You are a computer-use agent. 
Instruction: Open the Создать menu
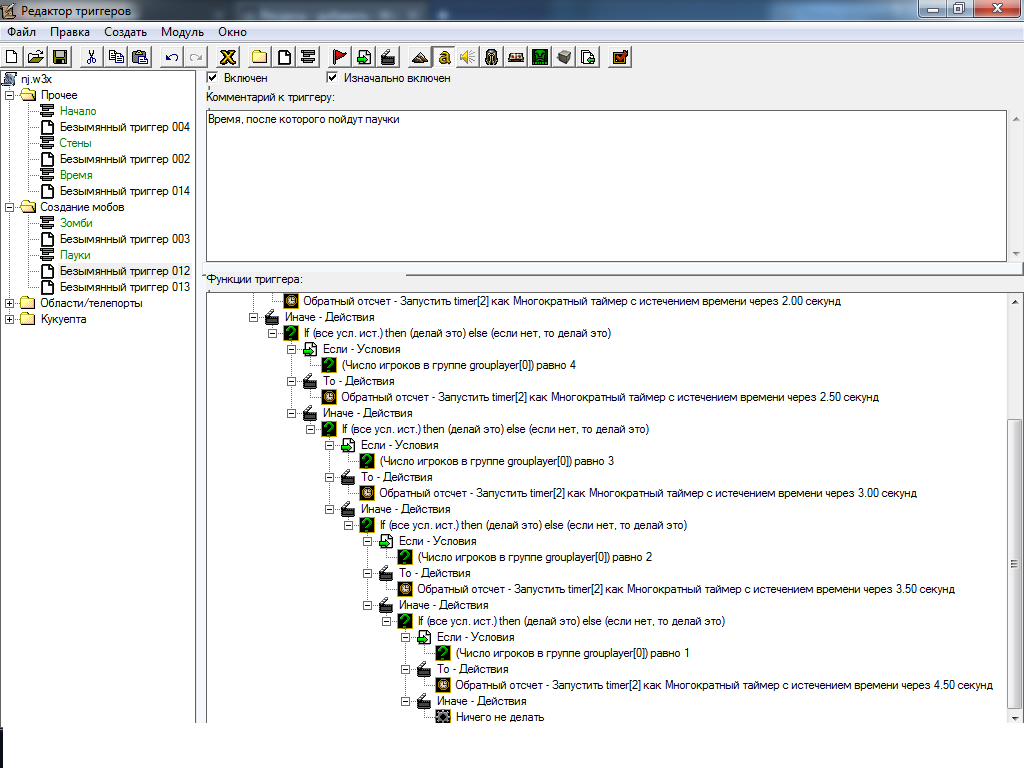click(x=125, y=32)
